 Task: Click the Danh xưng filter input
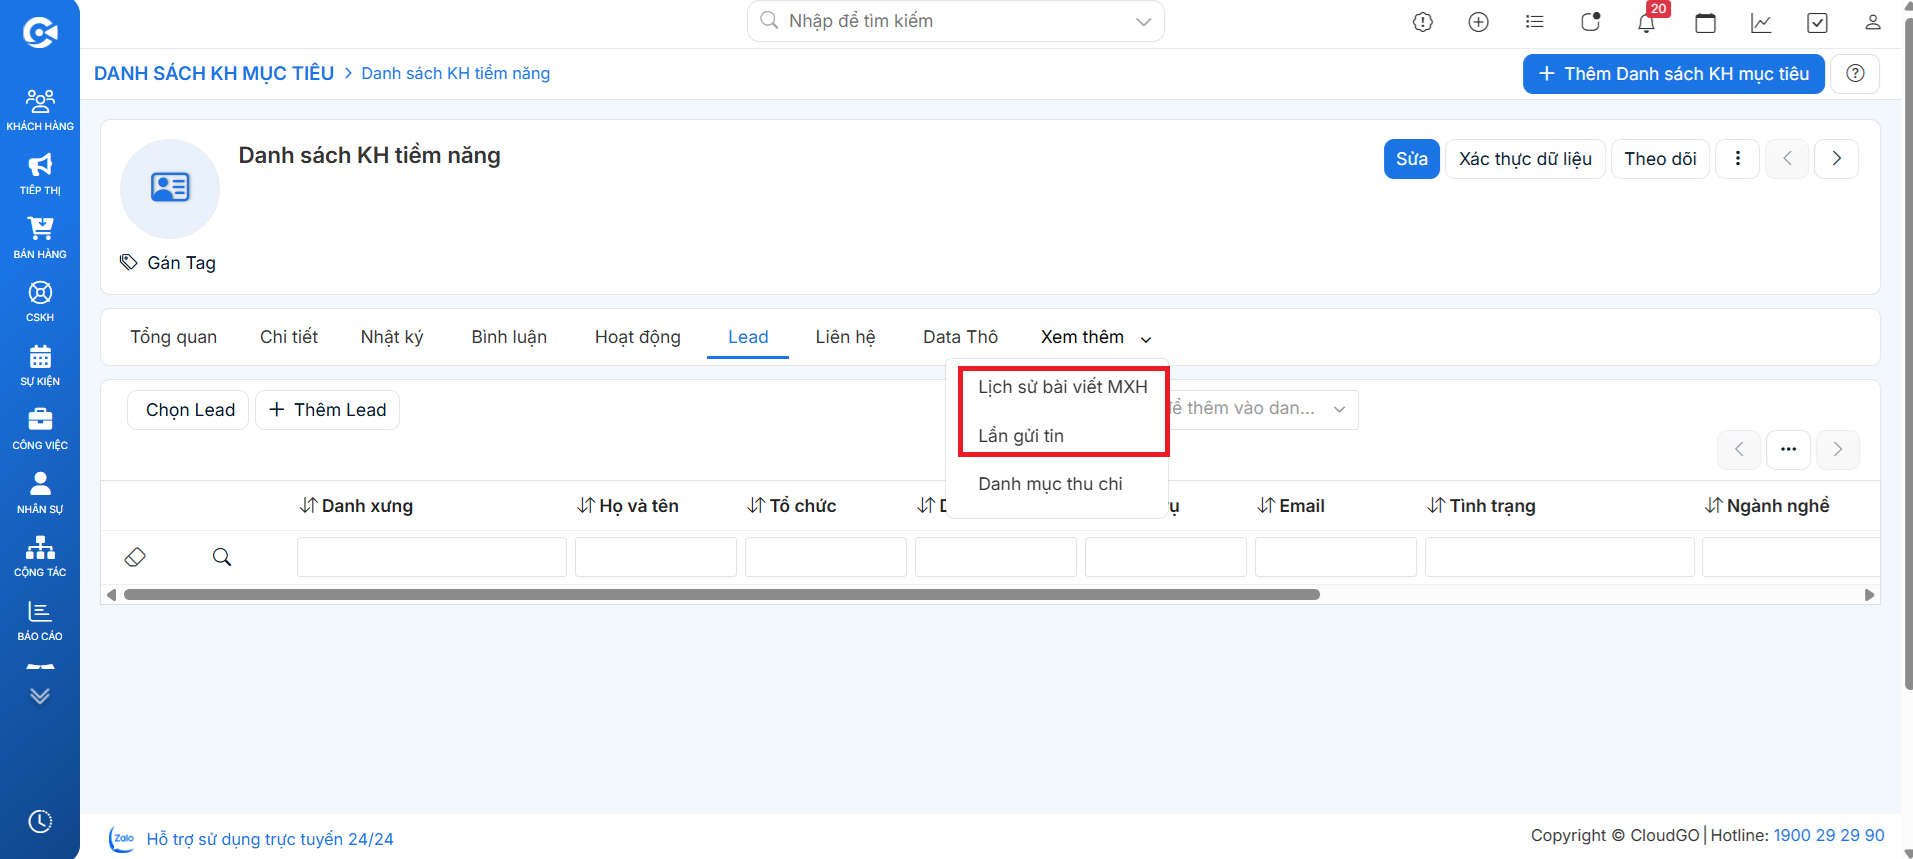(x=432, y=557)
